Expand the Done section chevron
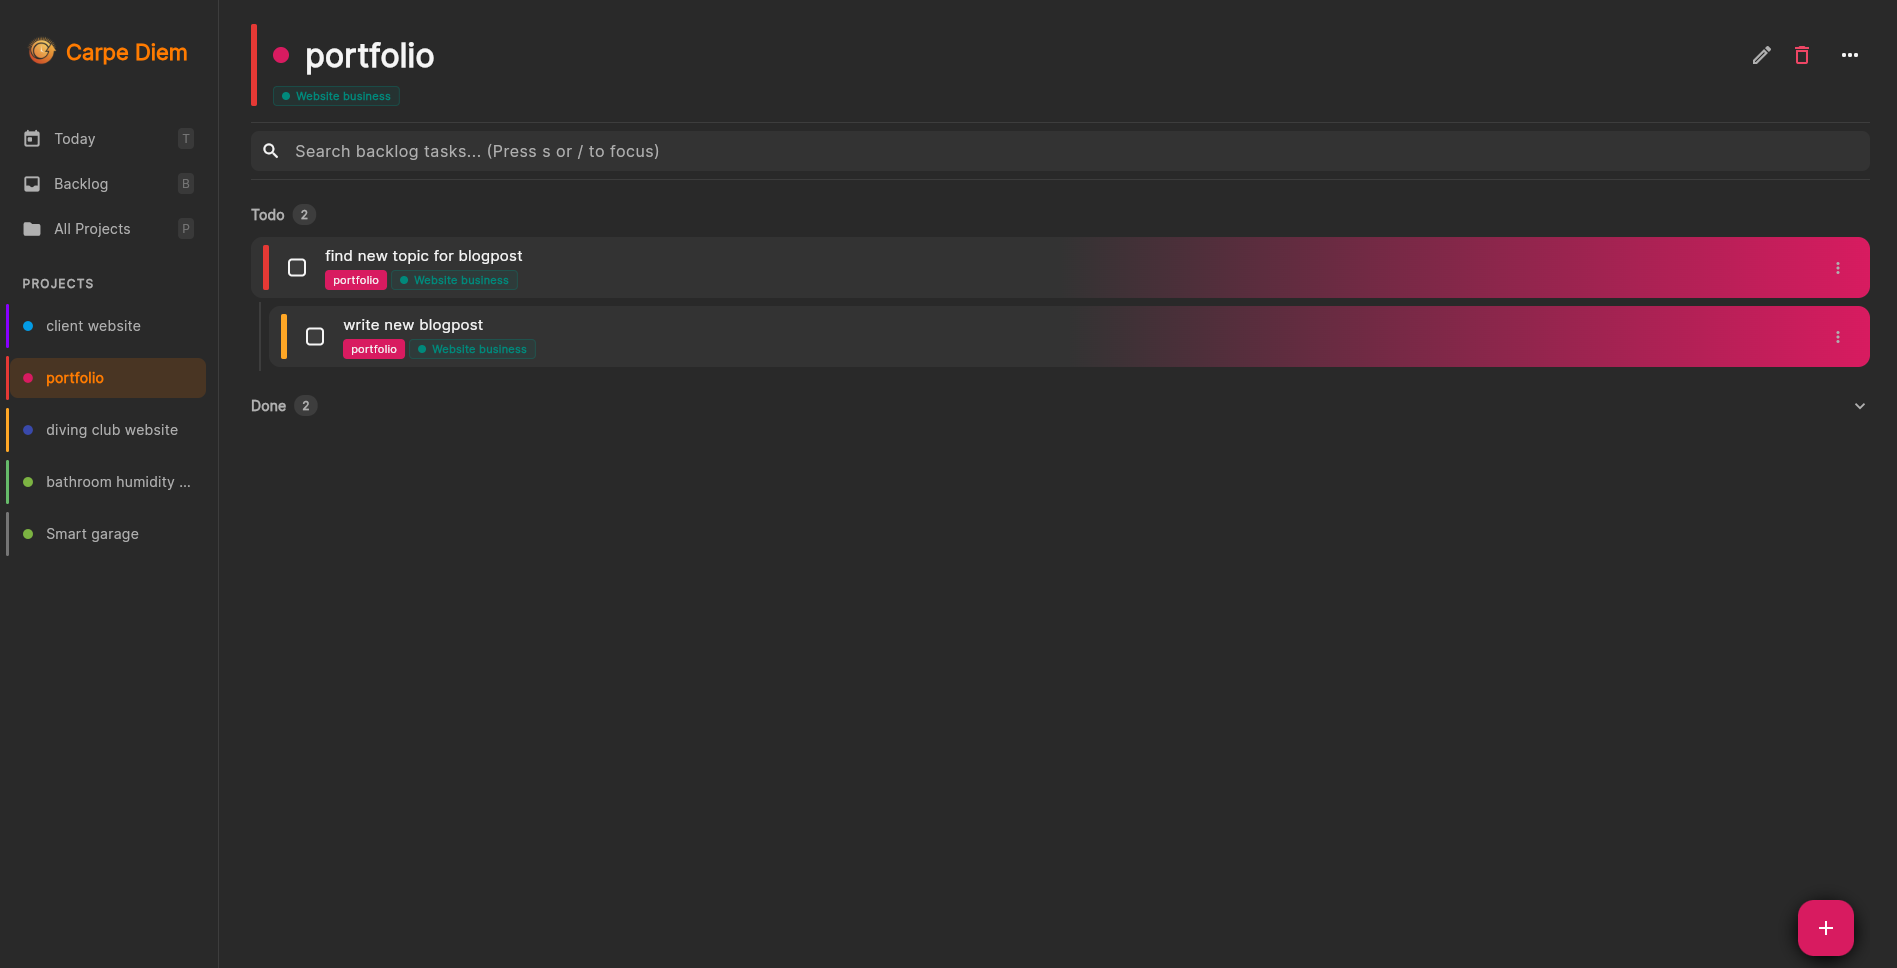The width and height of the screenshot is (1897, 968). 1859,406
